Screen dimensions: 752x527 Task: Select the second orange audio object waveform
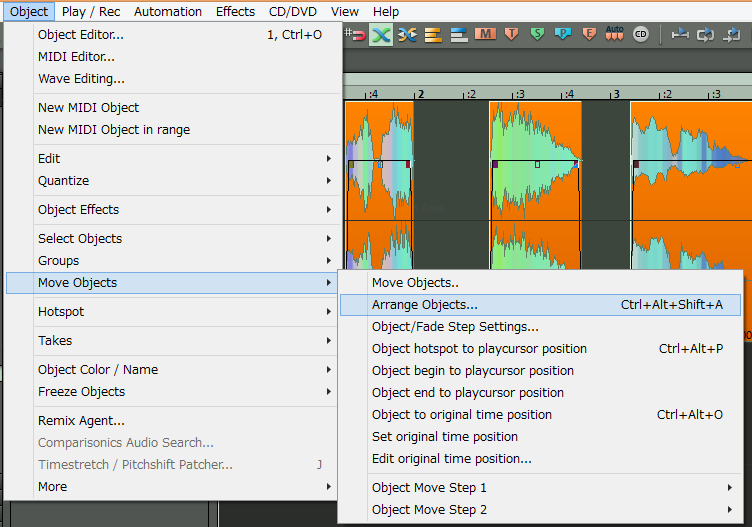pos(535,185)
